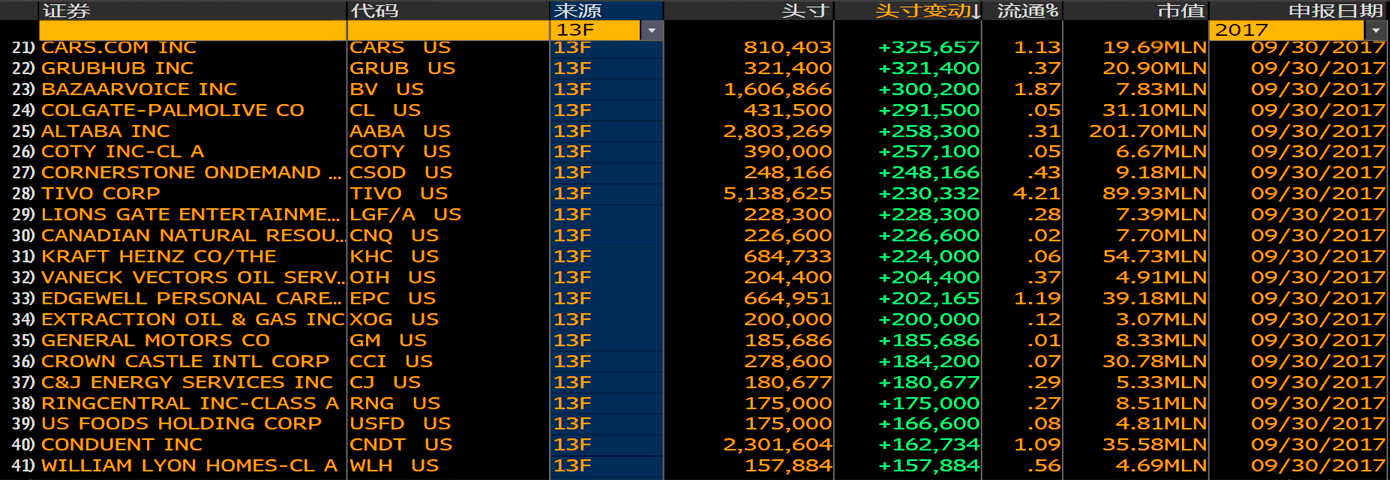Click ticker CARS US
Screen dimensions: 1390x480
click(x=400, y=47)
